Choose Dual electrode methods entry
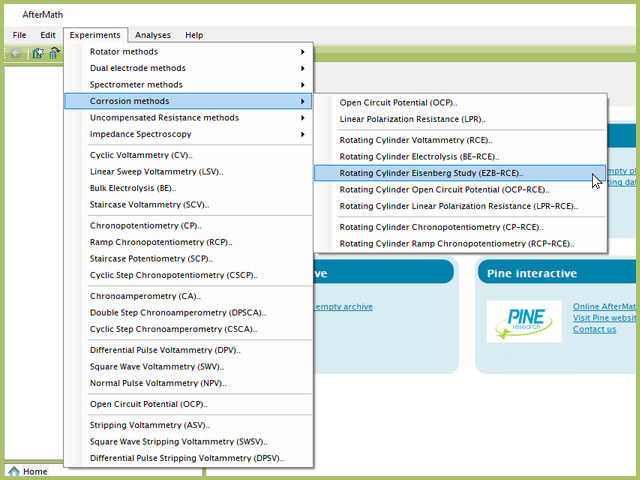Screen dimensions: 640x480 (x=188, y=68)
